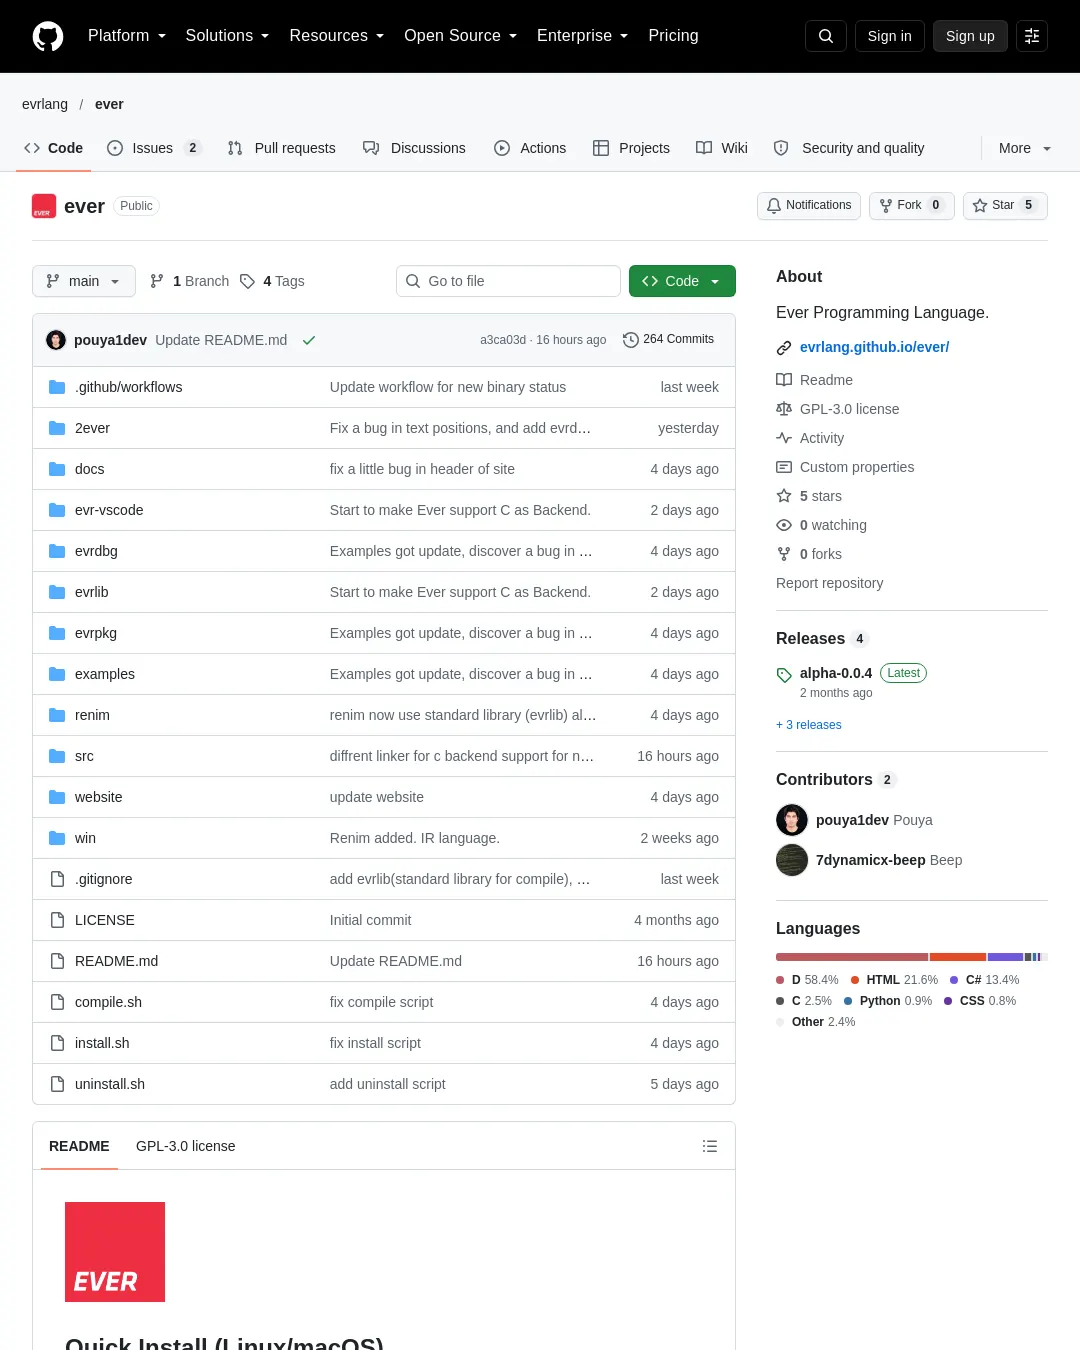Open the evrlang owner breadcrumb

(x=45, y=104)
